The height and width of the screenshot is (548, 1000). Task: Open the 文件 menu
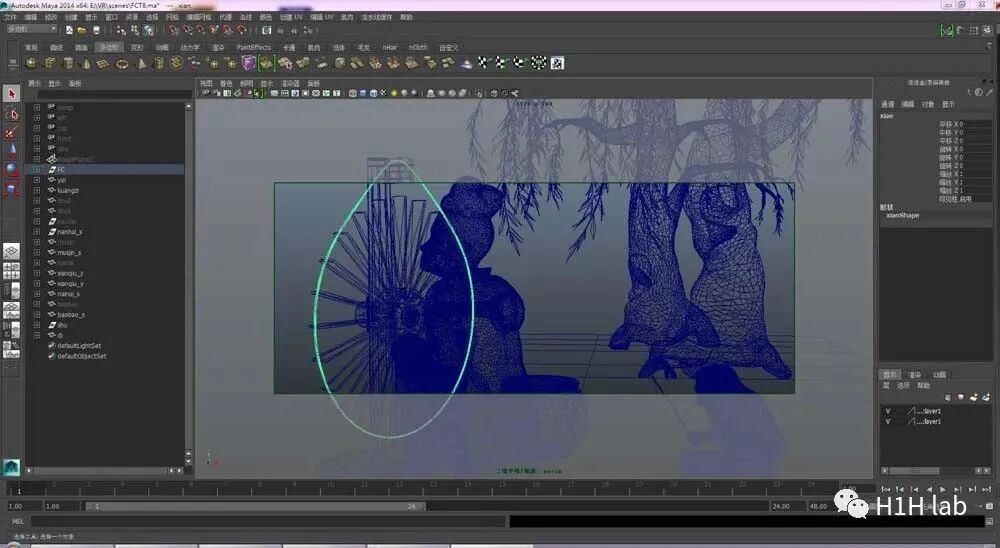(x=10, y=17)
